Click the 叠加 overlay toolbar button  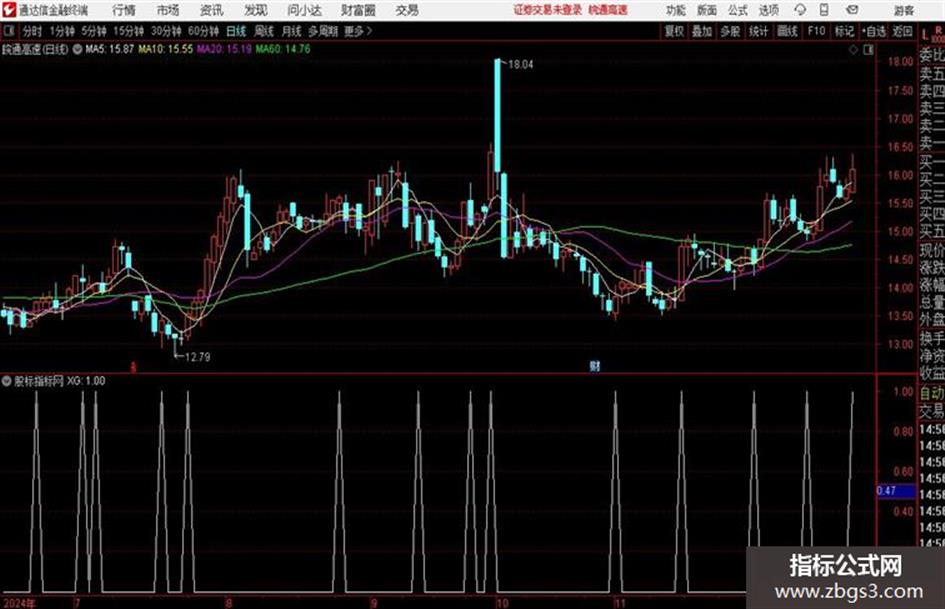[x=702, y=31]
